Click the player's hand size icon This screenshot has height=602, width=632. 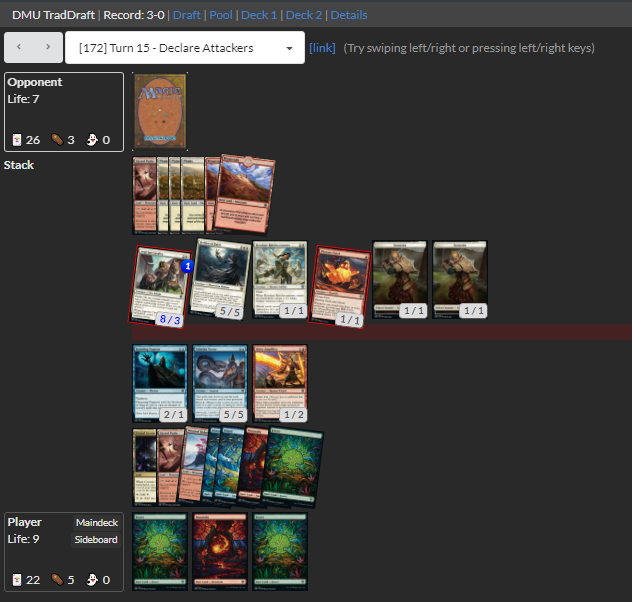(57, 579)
